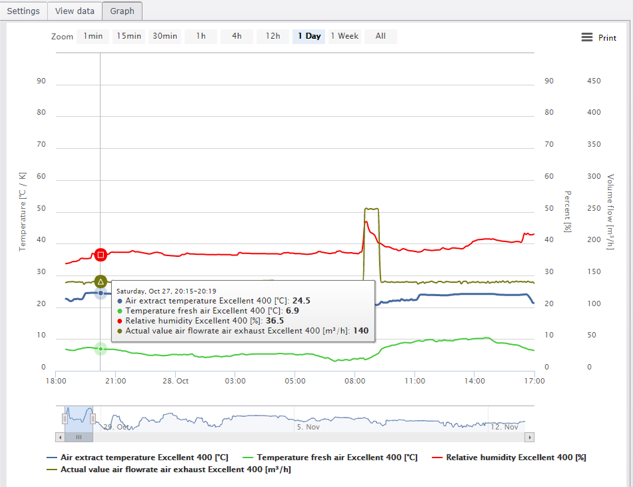Screen dimensions: 634x487
Task: Click the 21:00 x-axis label
Action: [x=116, y=381]
